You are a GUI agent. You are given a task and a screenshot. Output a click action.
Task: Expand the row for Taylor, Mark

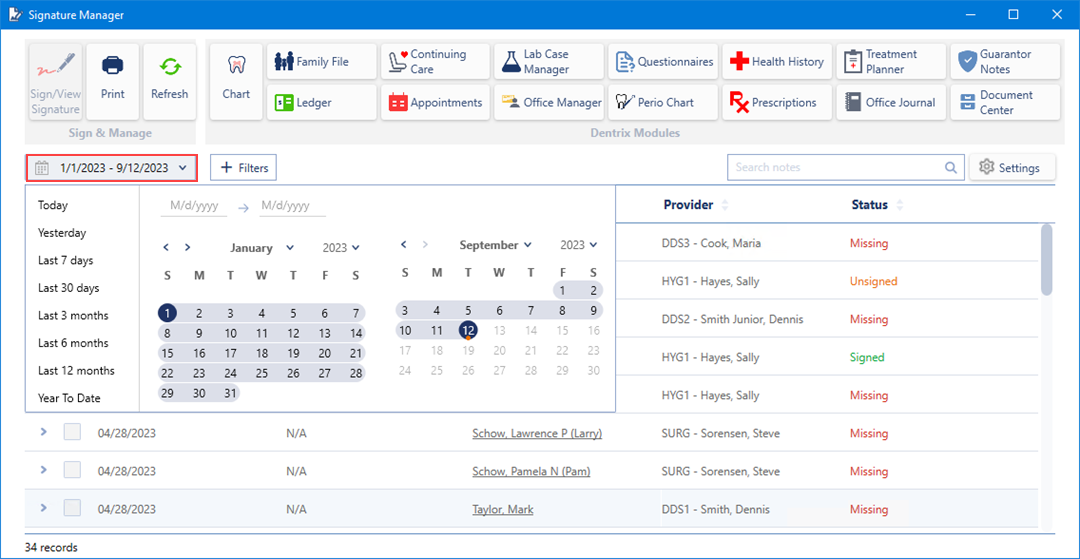(x=43, y=509)
